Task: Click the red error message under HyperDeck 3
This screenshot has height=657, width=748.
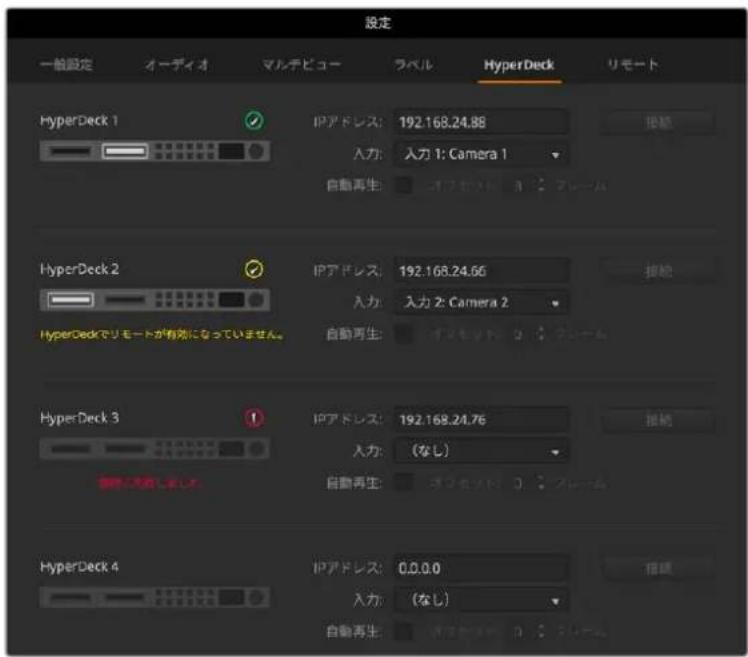Action: coord(149,483)
